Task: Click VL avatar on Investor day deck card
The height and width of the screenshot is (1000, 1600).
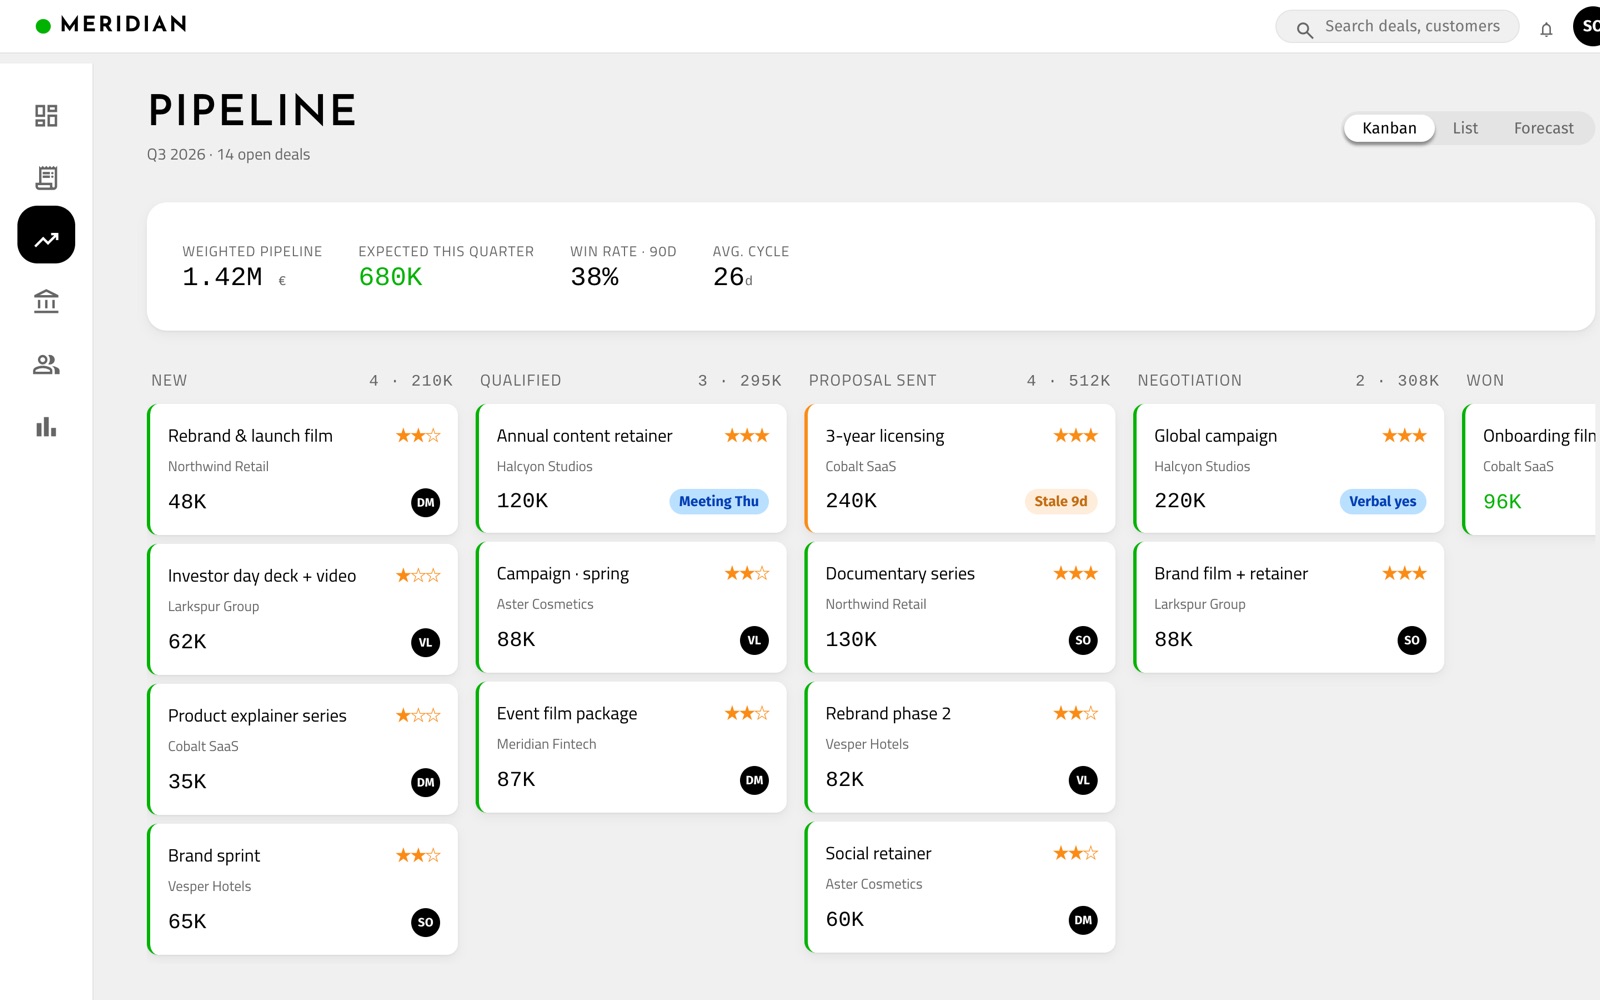Action: pos(426,642)
